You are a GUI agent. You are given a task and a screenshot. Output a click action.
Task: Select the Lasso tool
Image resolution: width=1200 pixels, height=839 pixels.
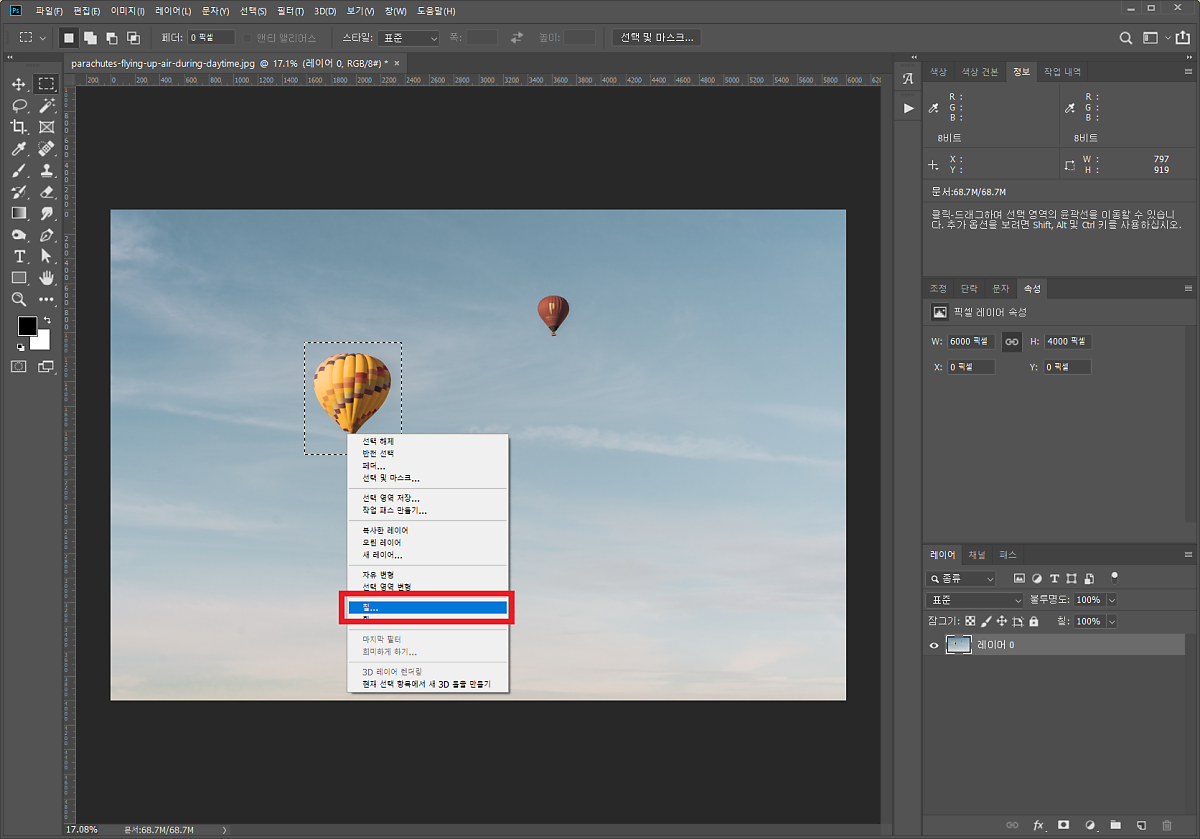(x=19, y=105)
